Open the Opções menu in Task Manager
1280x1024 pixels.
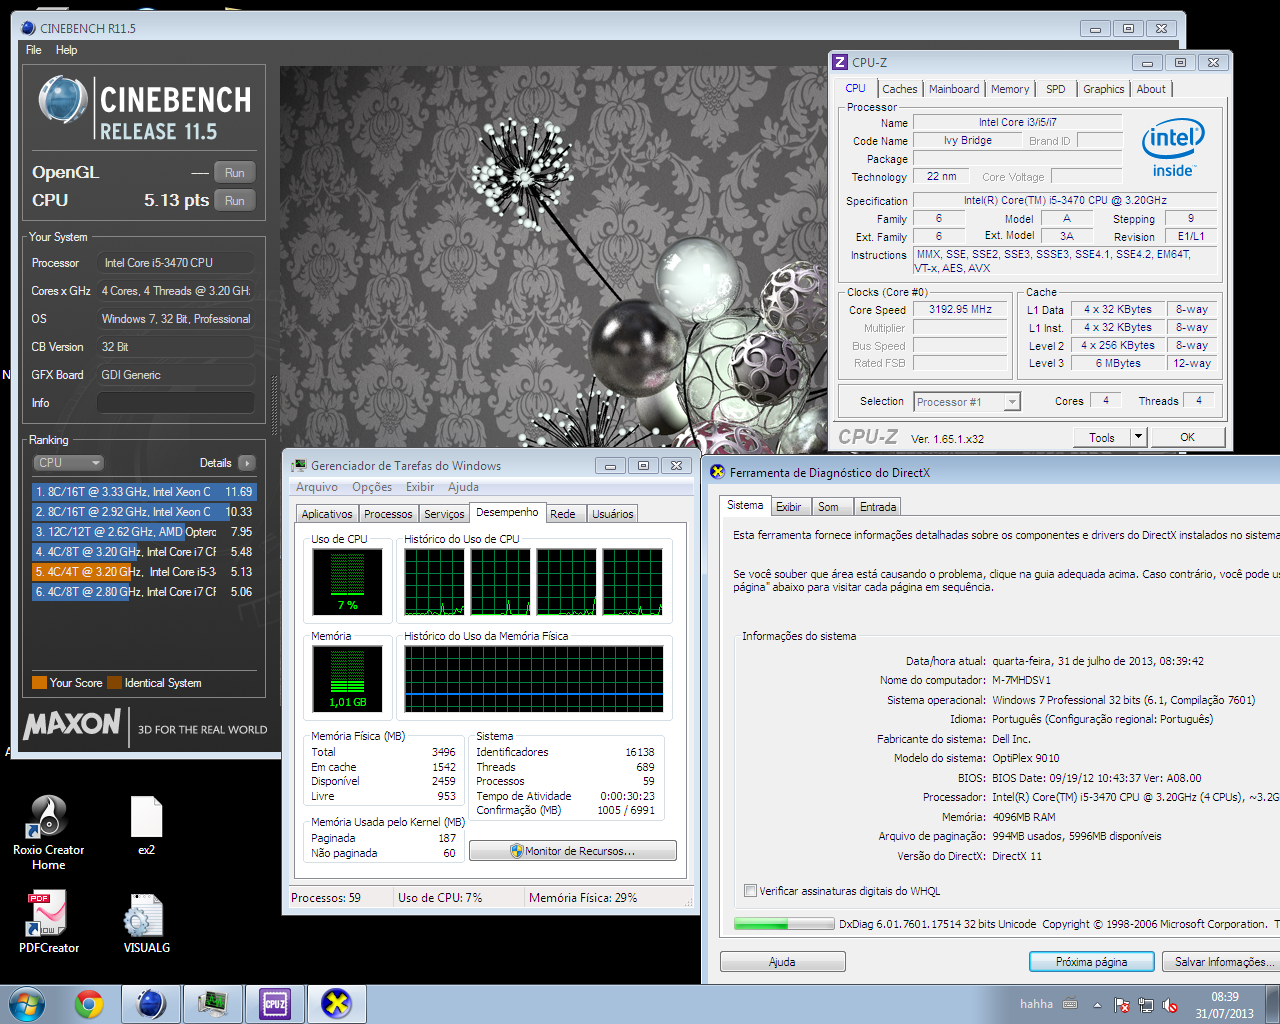point(372,487)
